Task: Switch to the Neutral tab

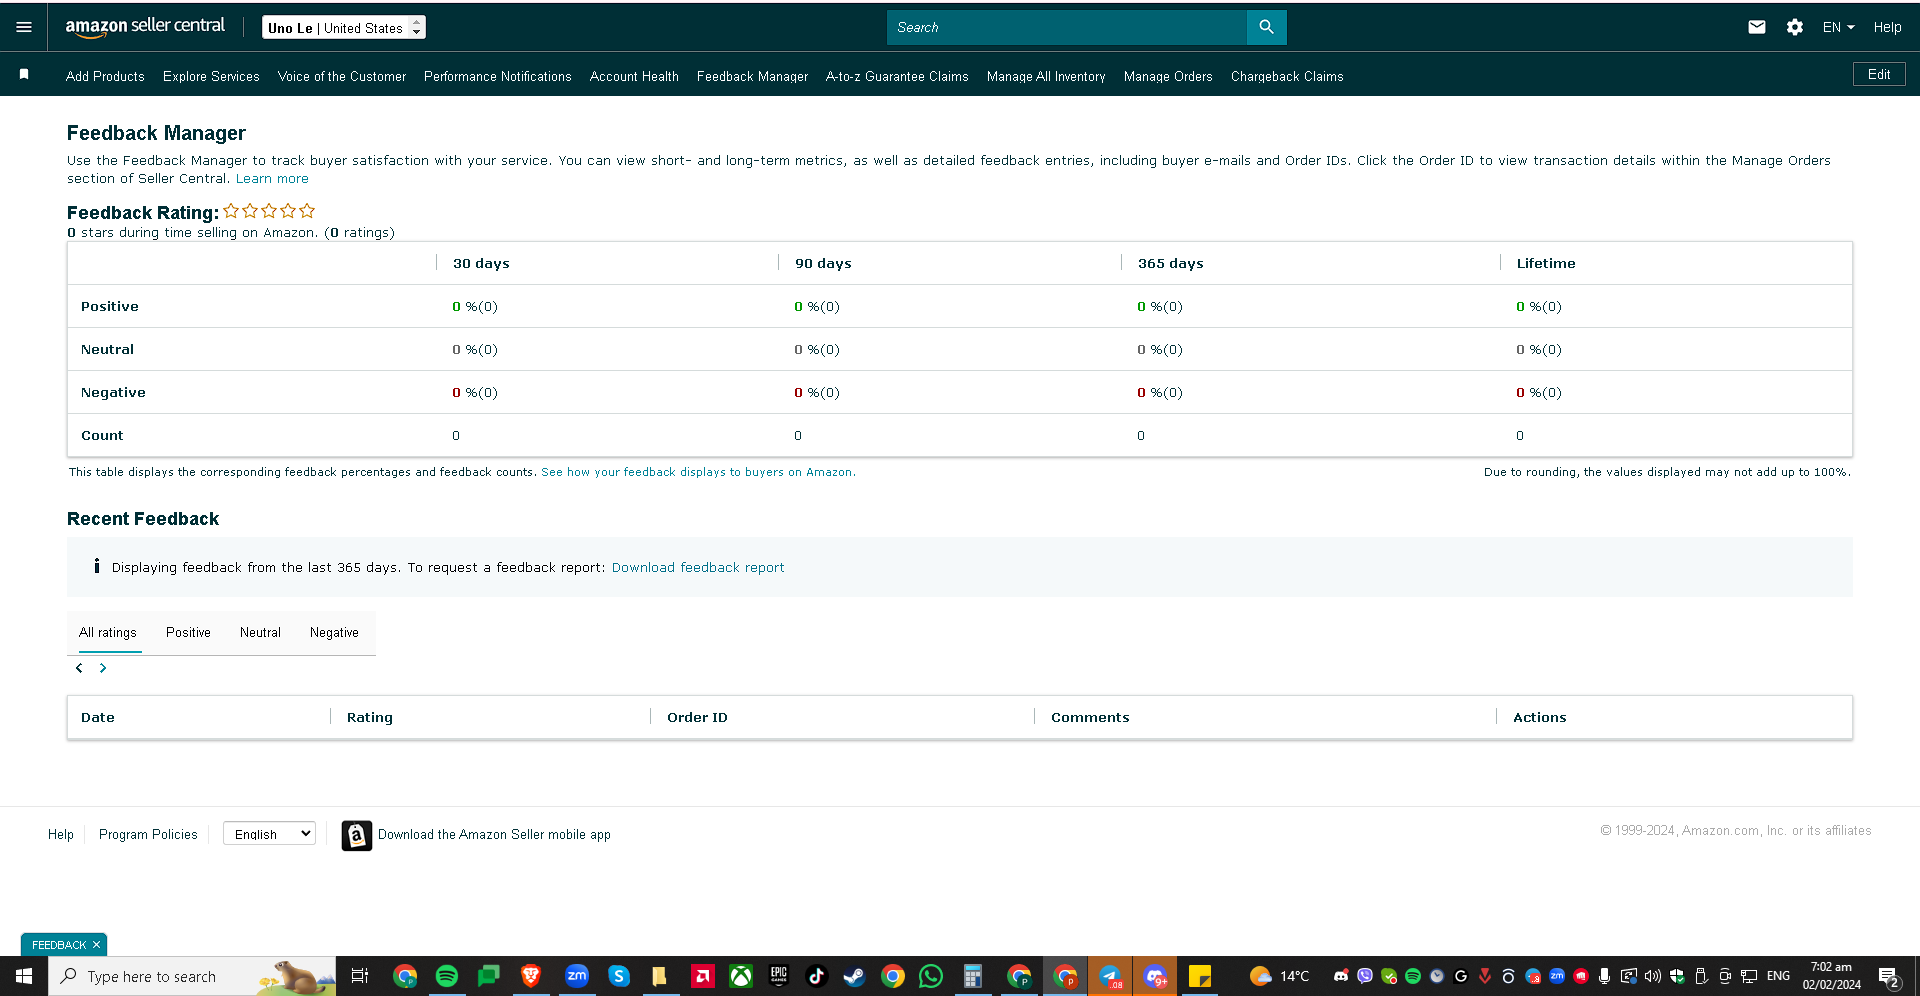Action: [260, 633]
